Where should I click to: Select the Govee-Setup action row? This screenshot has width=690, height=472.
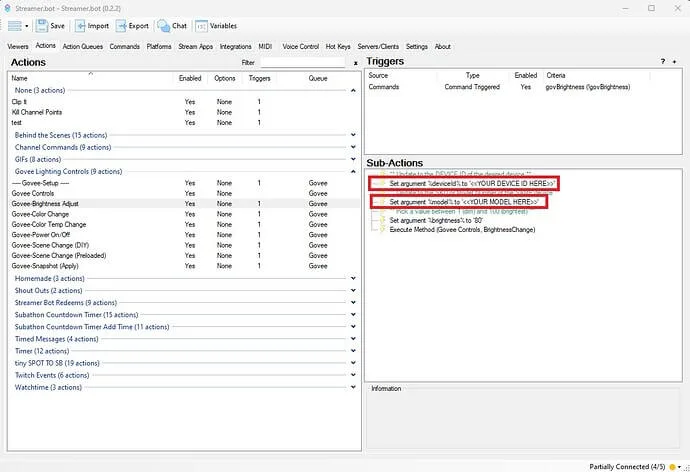pos(184,183)
